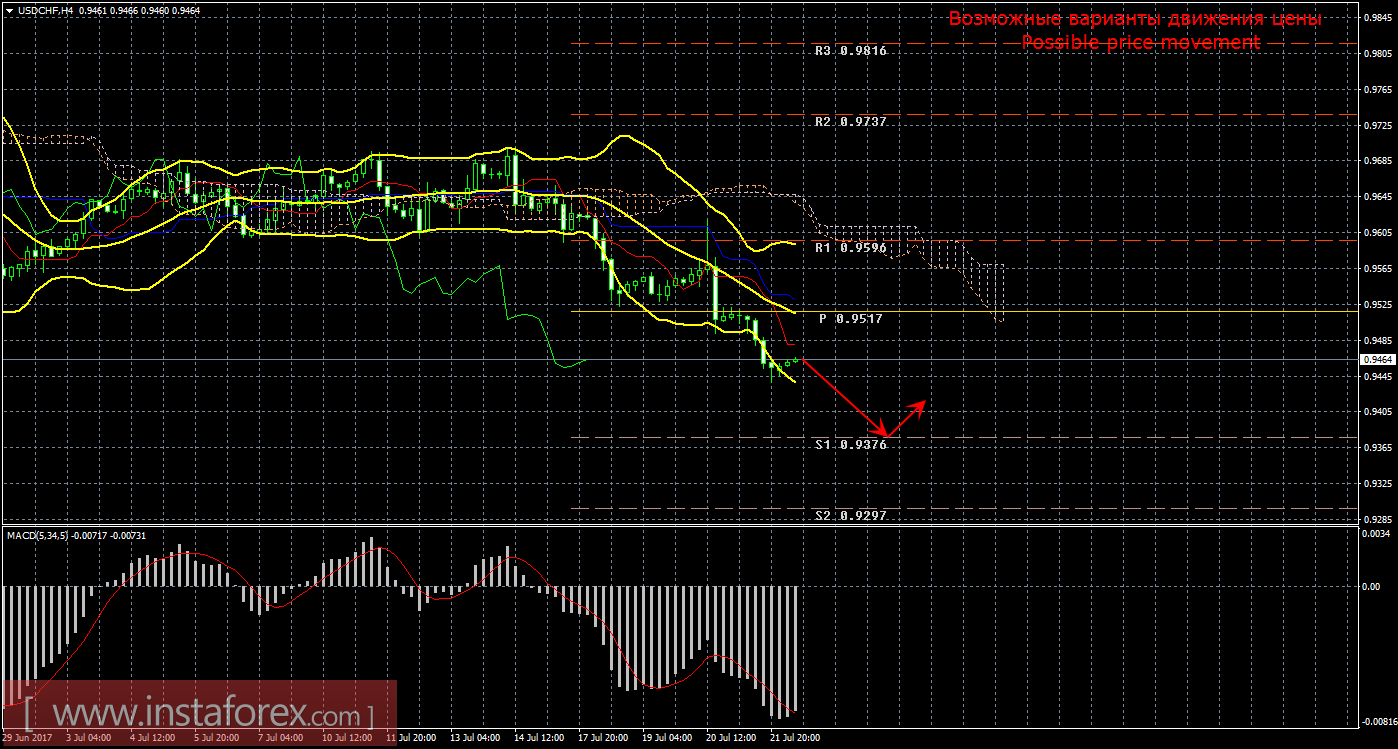This screenshot has width=1398, height=749.
Task: Open the chart menu triangle beside USDCHF,H4
Action: (8, 10)
